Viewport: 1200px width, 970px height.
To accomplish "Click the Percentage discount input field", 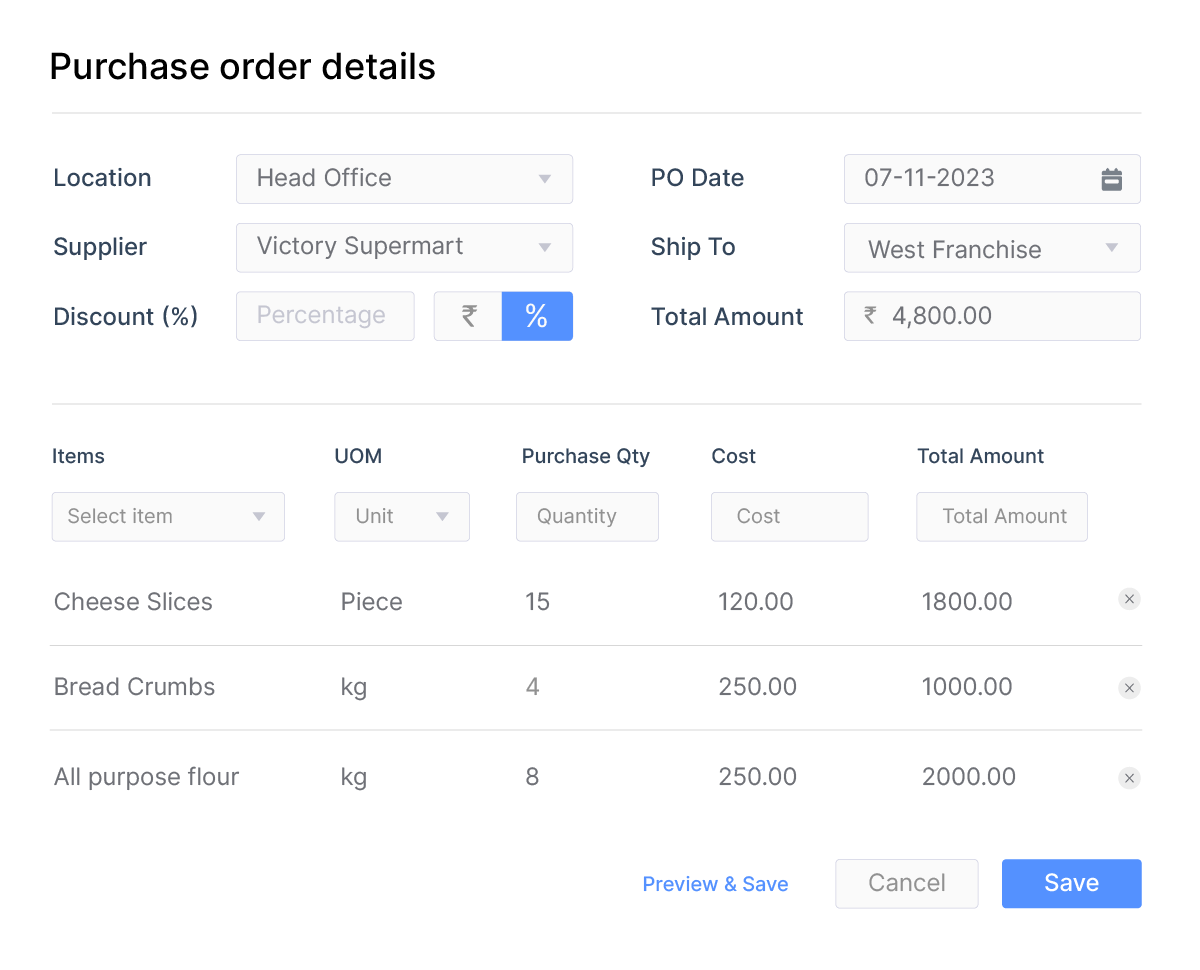I will (325, 316).
